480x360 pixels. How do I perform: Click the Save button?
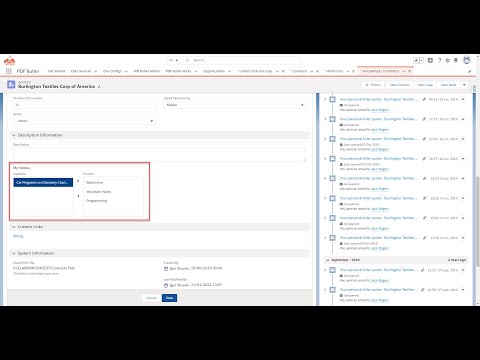(x=169, y=298)
